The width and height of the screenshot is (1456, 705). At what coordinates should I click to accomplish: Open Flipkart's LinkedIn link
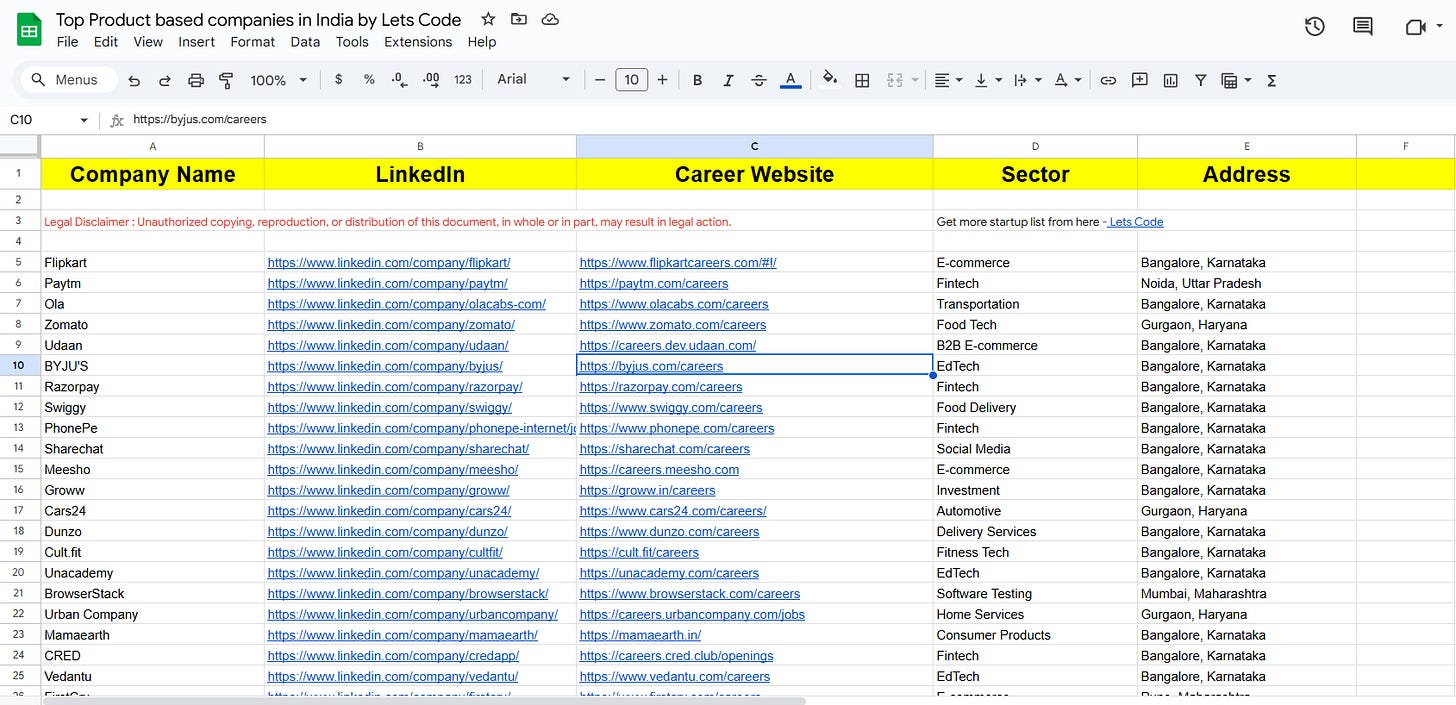click(389, 263)
